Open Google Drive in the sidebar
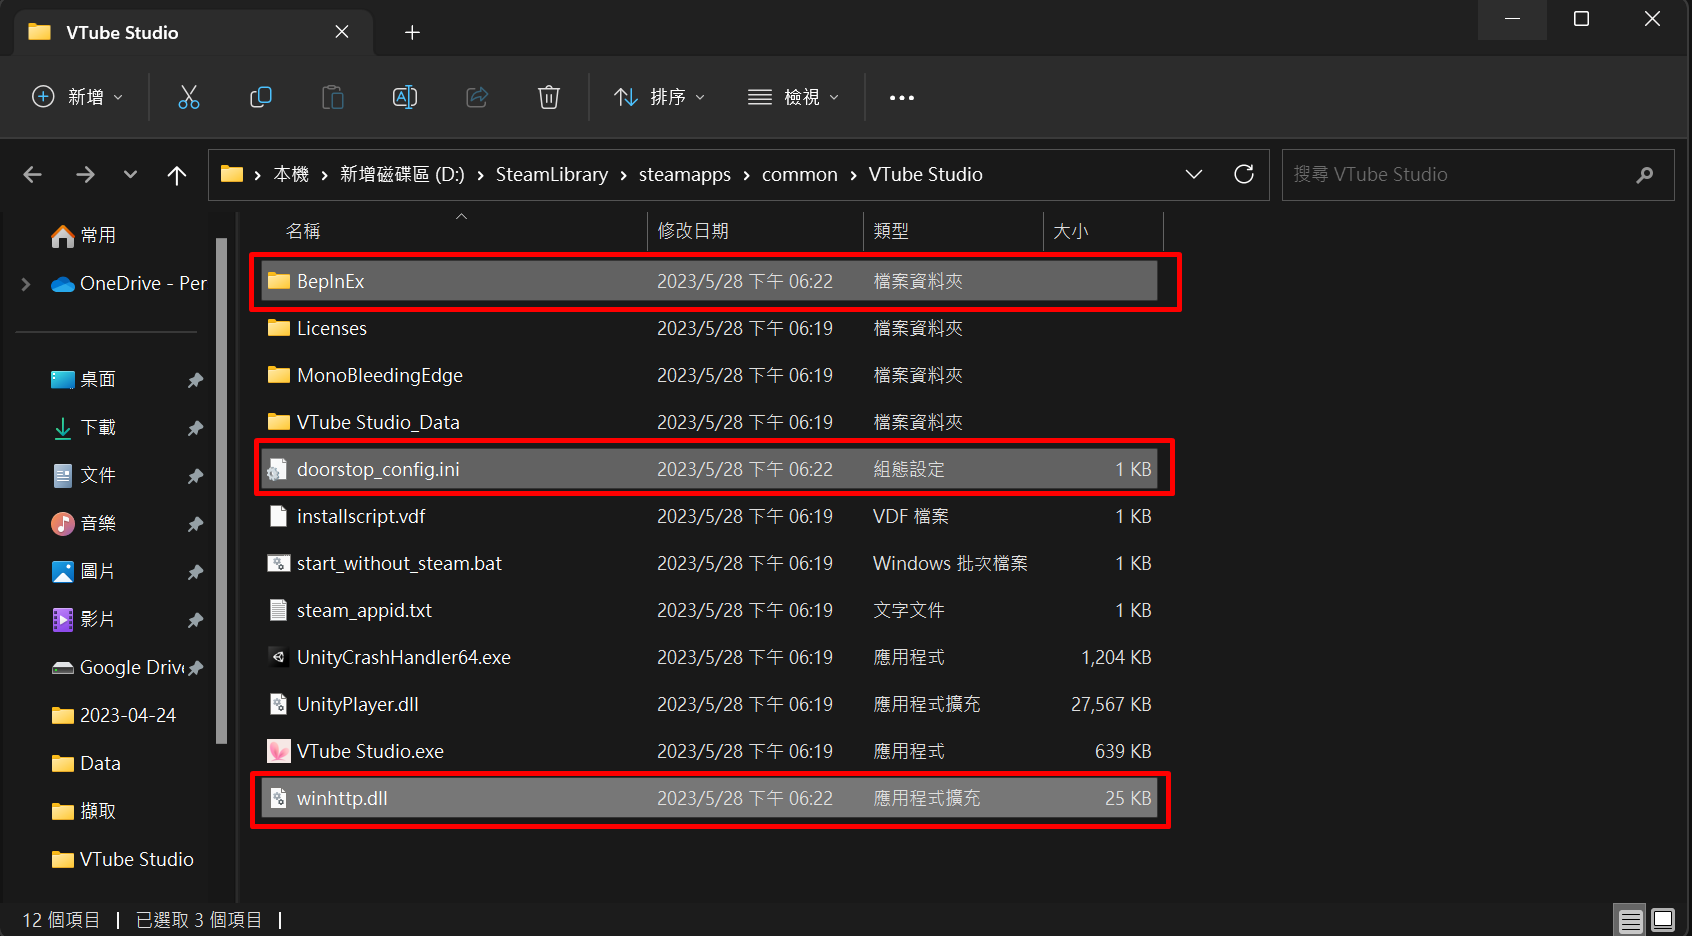 click(x=118, y=667)
